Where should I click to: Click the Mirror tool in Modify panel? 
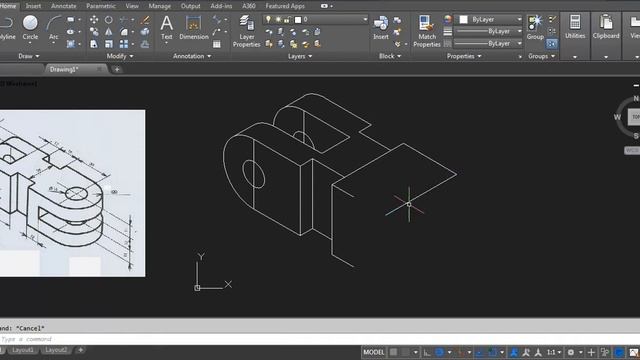pos(109,32)
